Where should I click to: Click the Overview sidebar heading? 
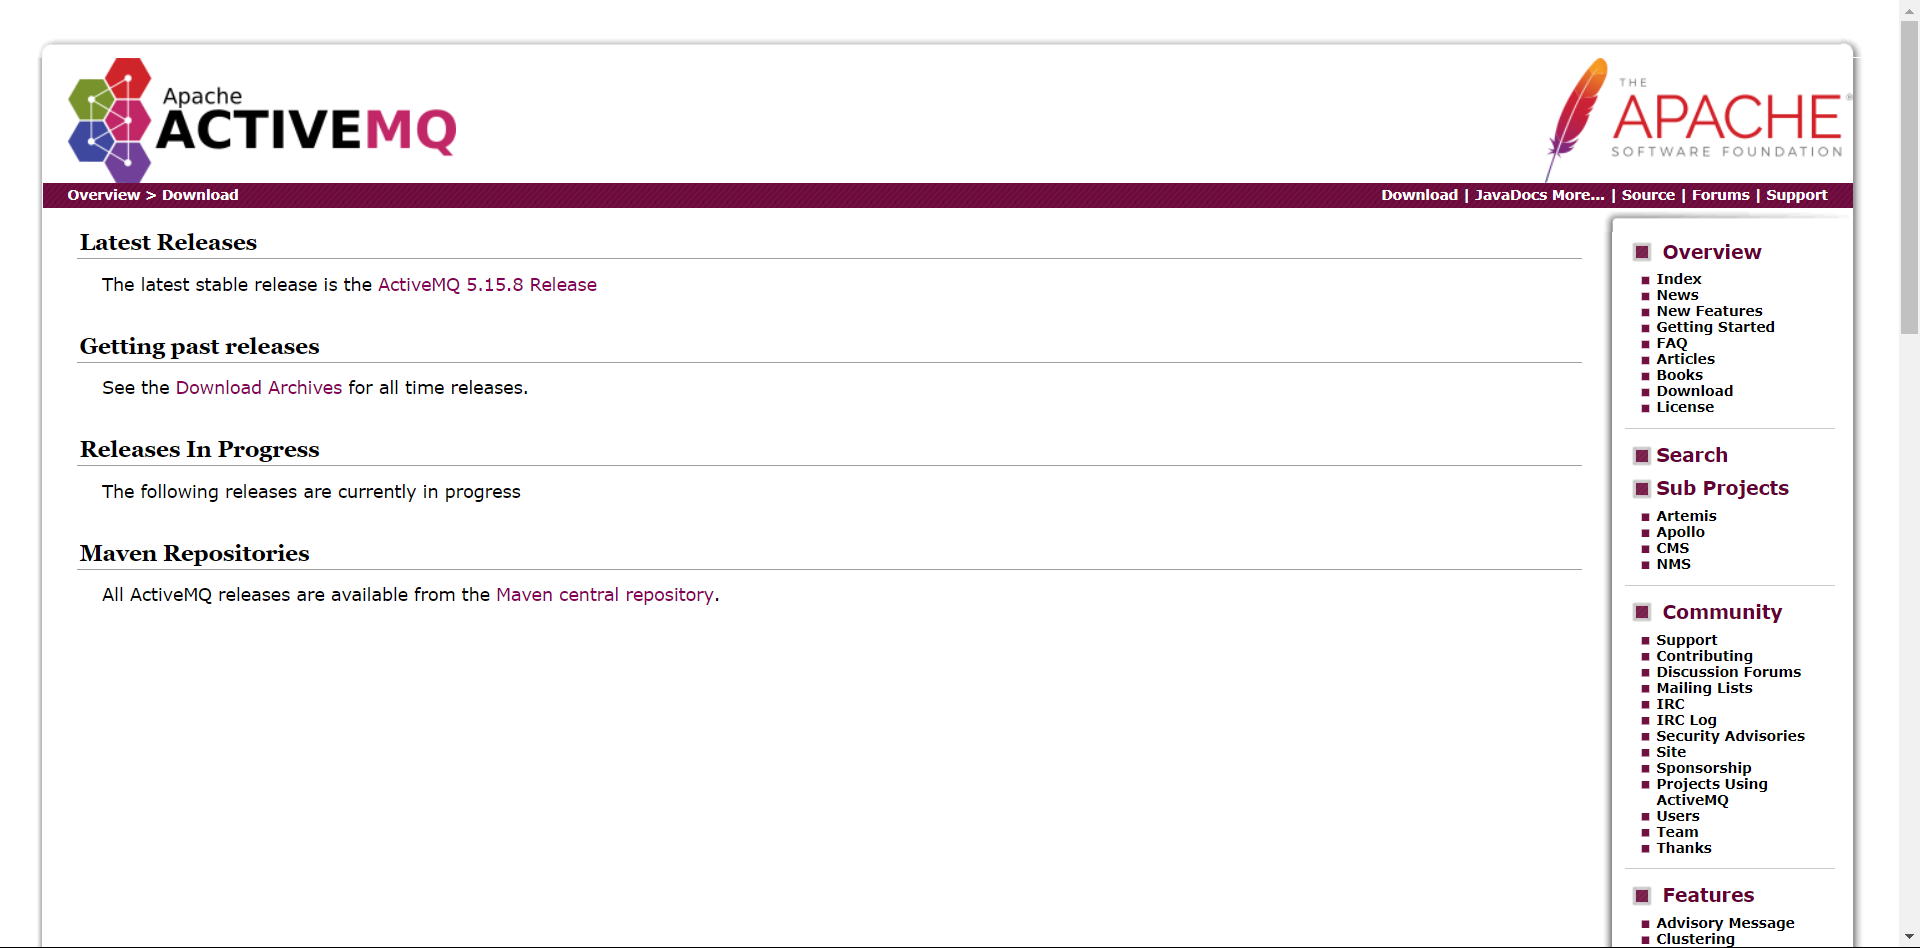coord(1711,252)
